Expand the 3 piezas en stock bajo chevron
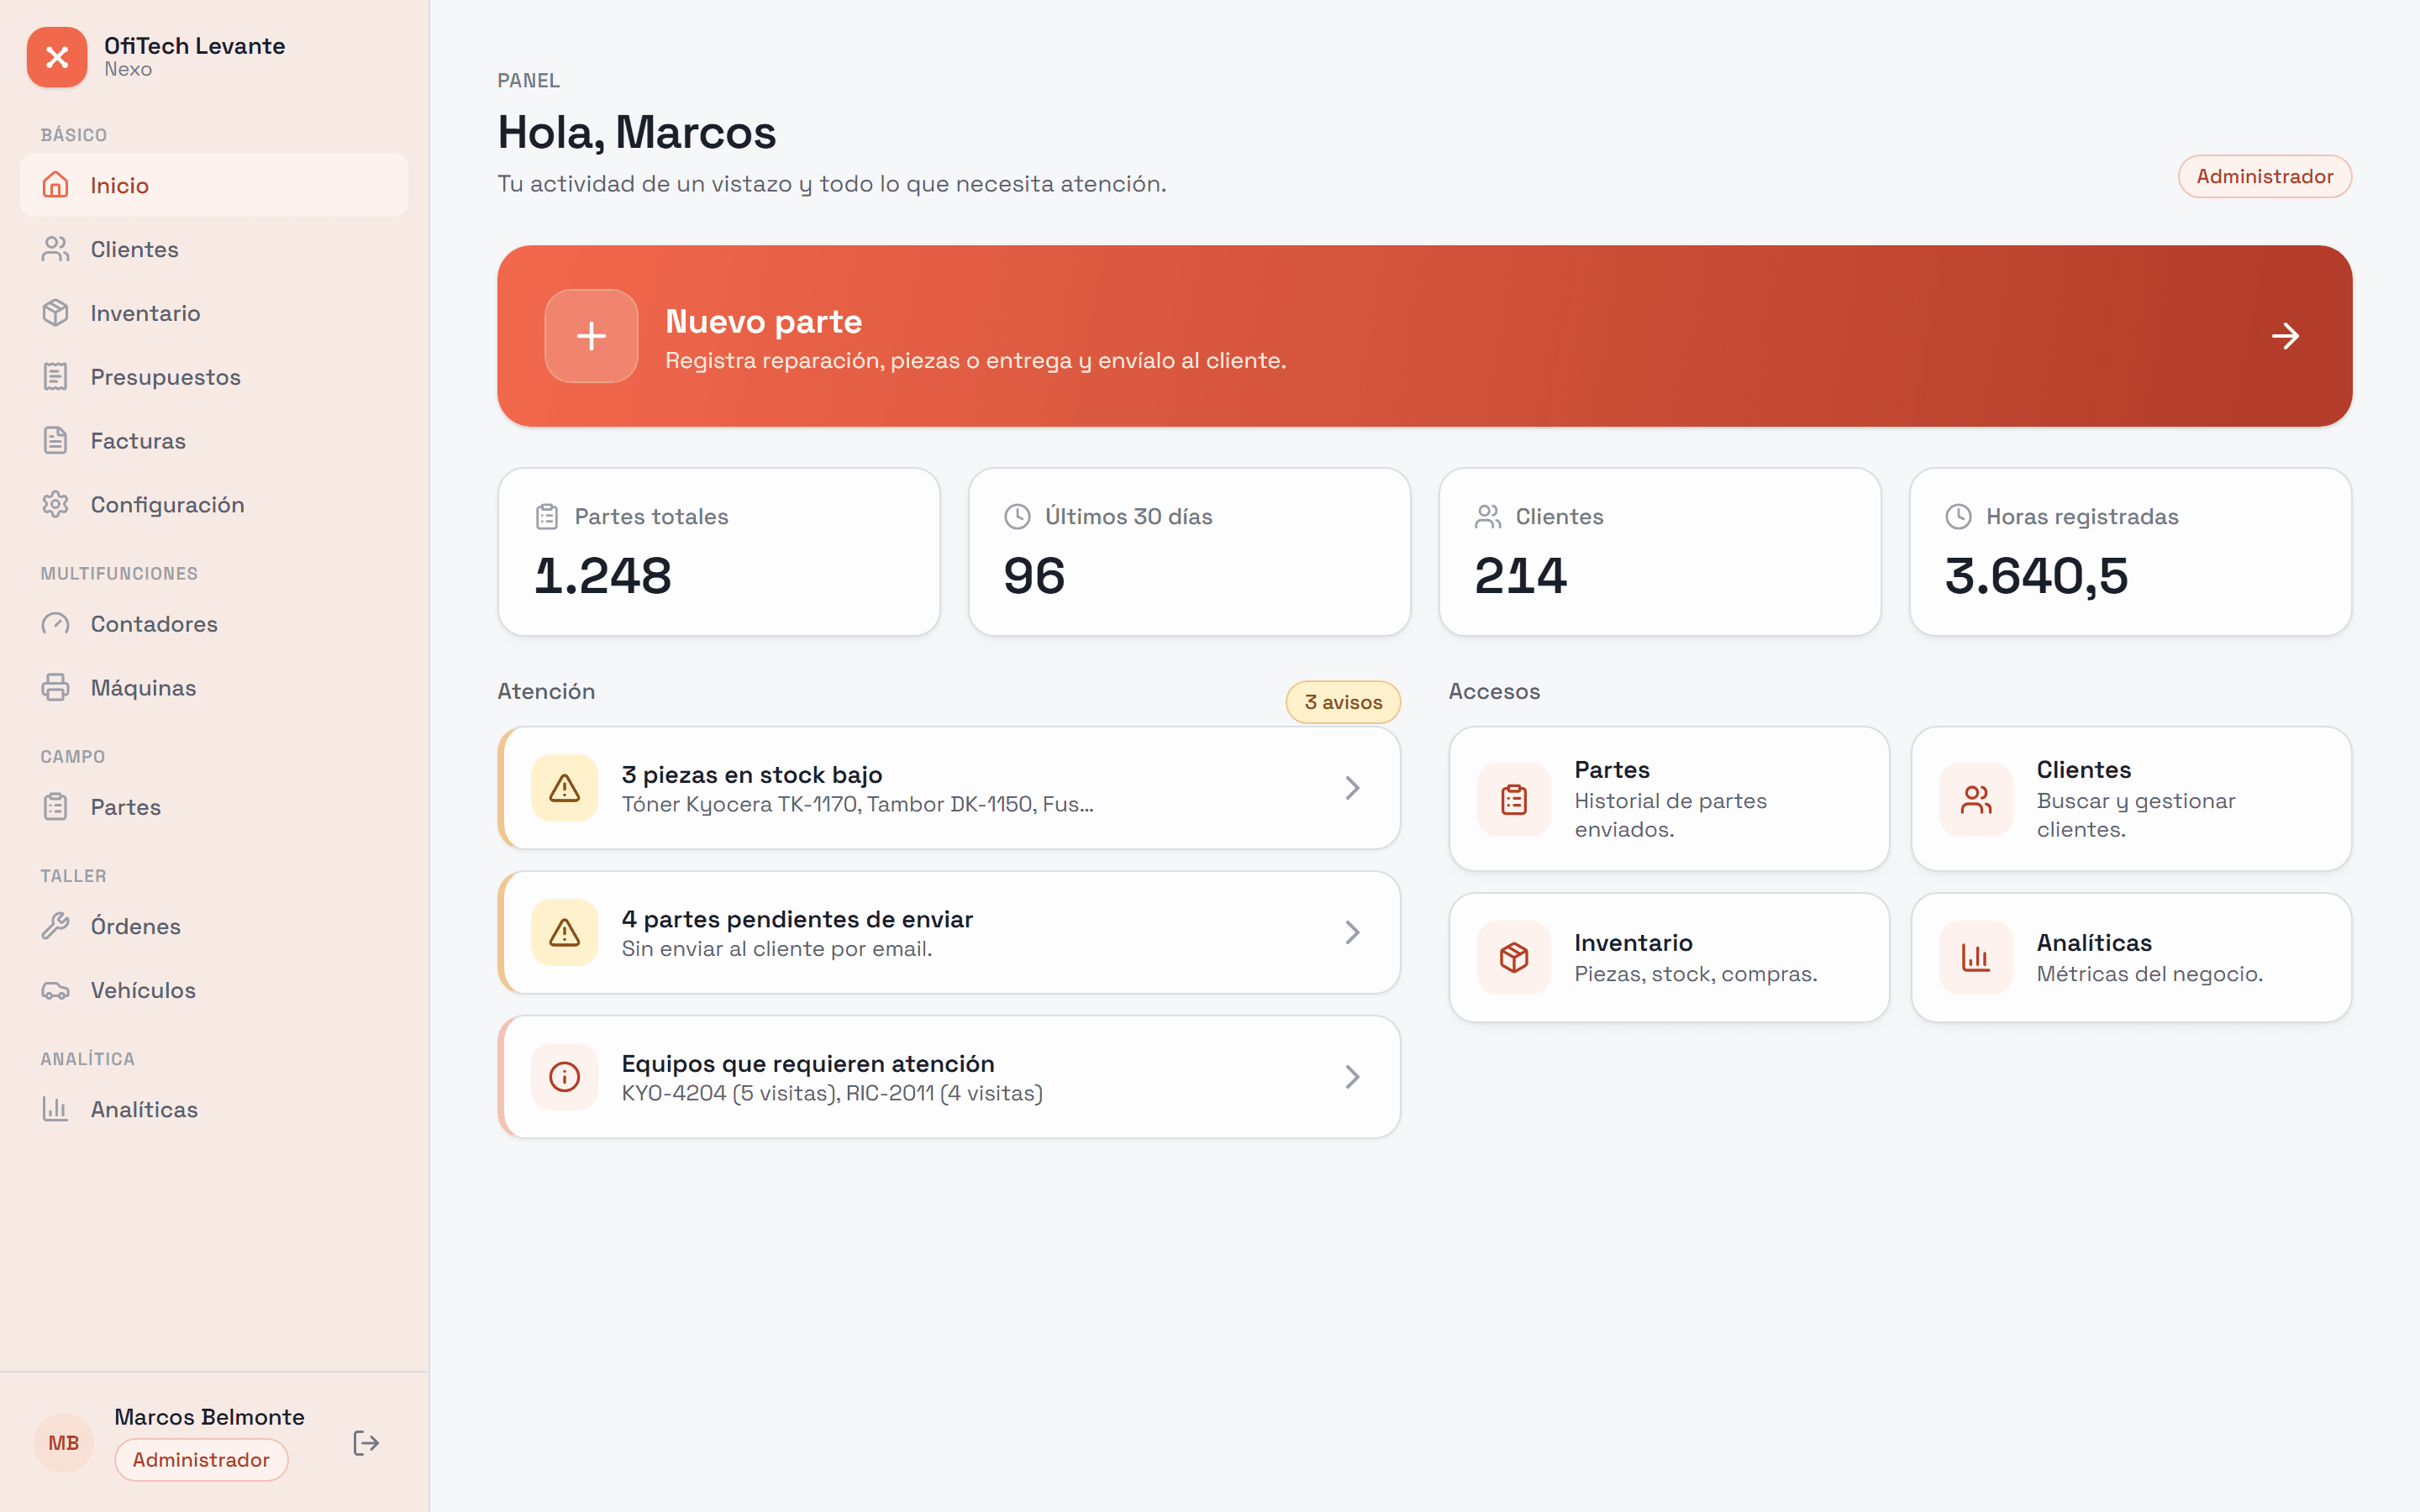This screenshot has width=2420, height=1512. 1352,788
